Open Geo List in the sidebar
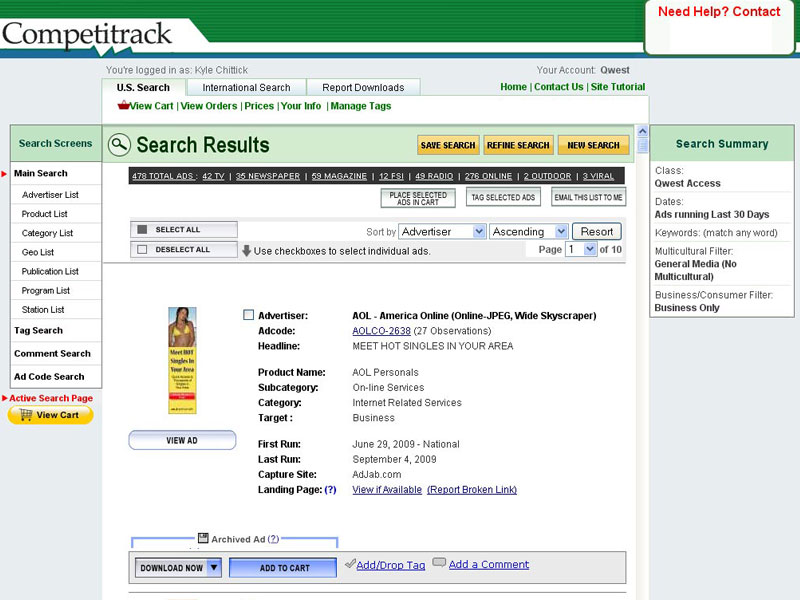This screenshot has width=800, height=600. pyautogui.click(x=38, y=252)
